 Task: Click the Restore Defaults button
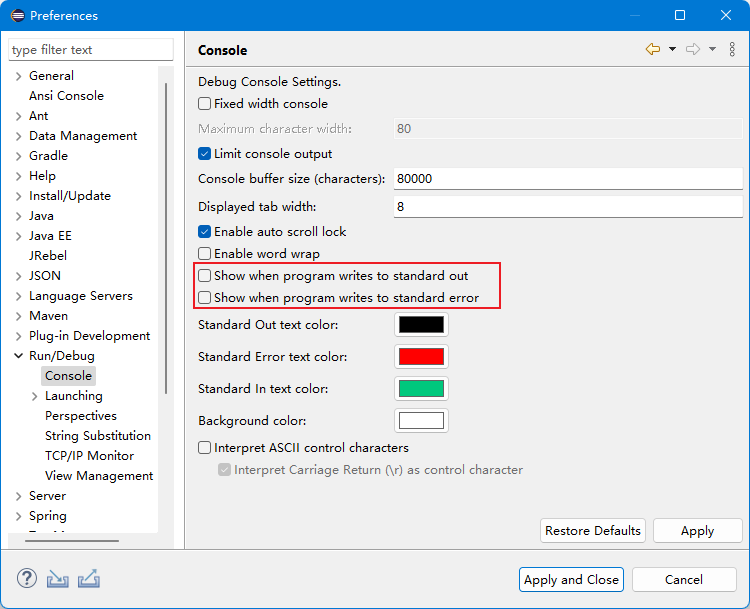pos(592,531)
